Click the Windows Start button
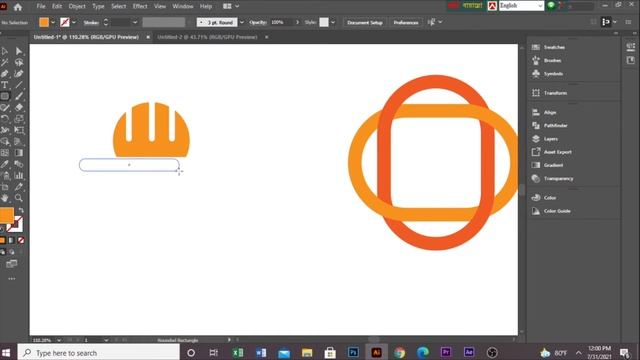Image resolution: width=640 pixels, height=360 pixels. (6, 353)
